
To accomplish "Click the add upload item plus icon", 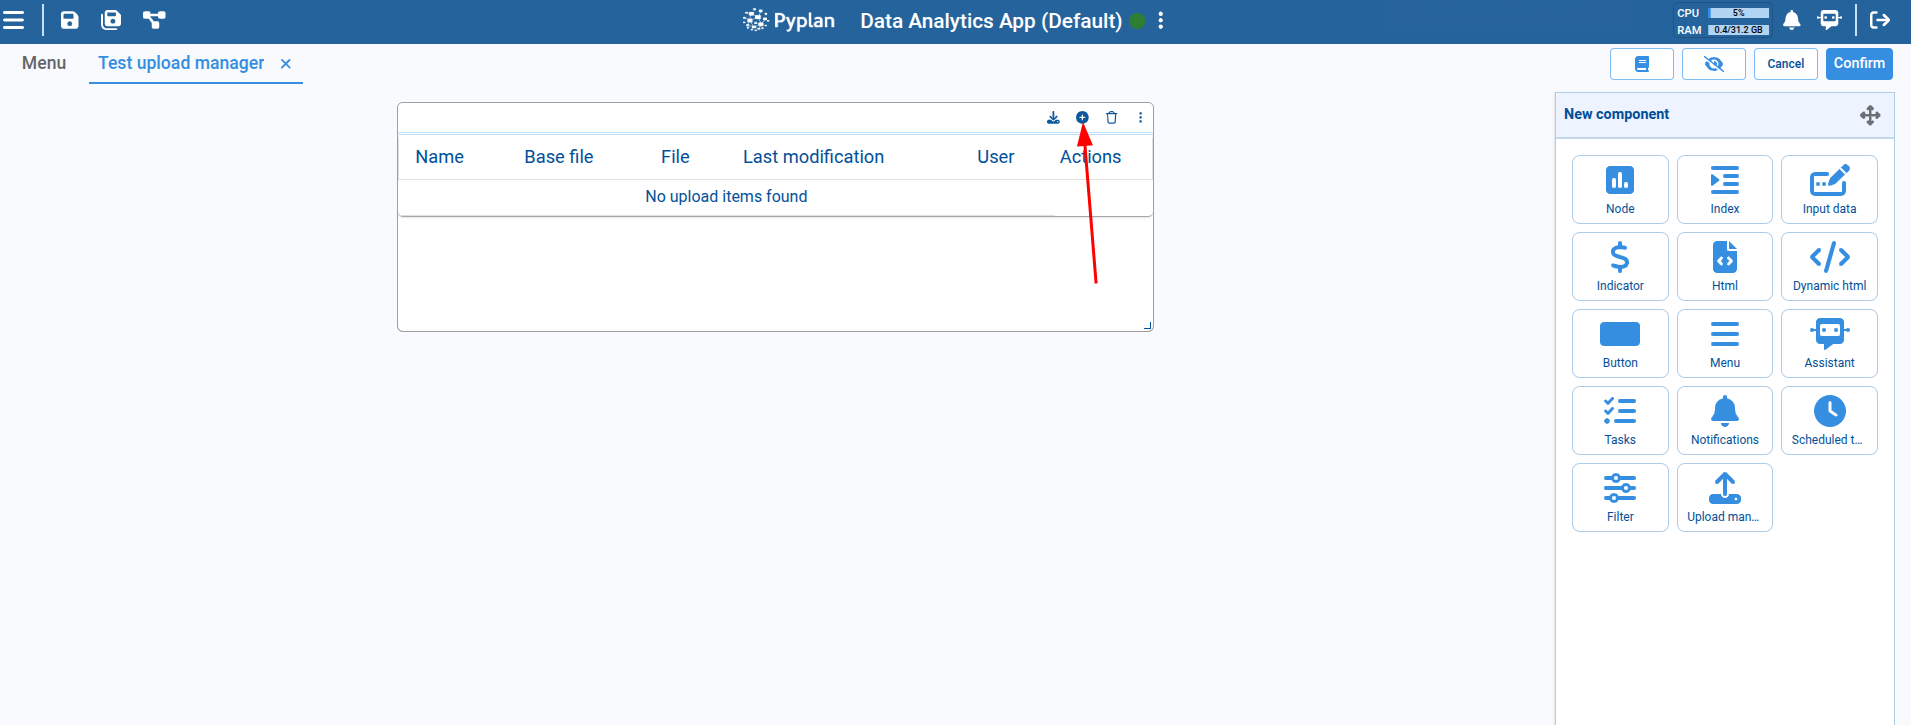I will click(1082, 118).
